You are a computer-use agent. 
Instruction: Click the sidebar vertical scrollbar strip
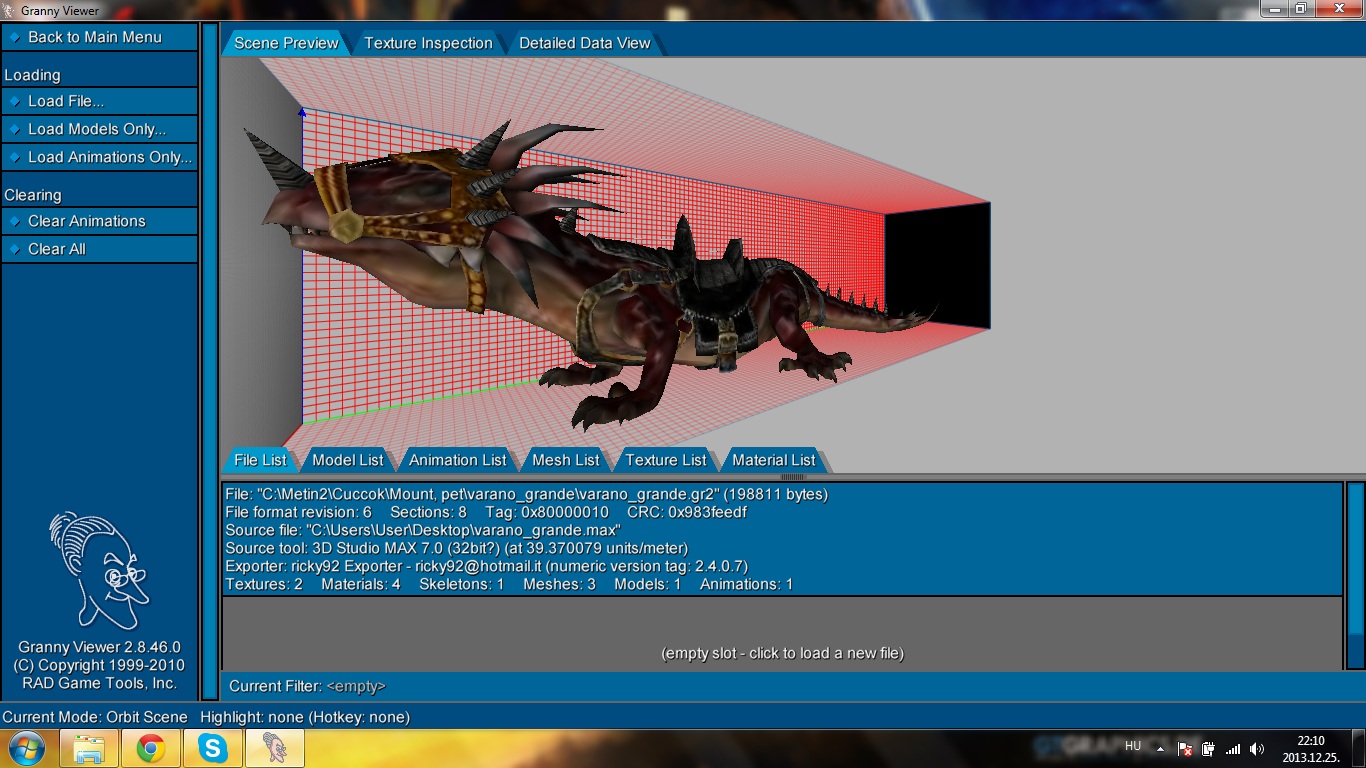pyautogui.click(x=210, y=361)
